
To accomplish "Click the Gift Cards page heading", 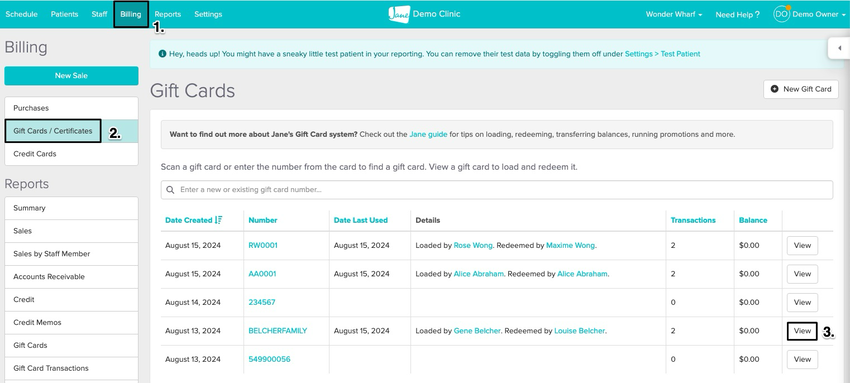I will [x=192, y=90].
